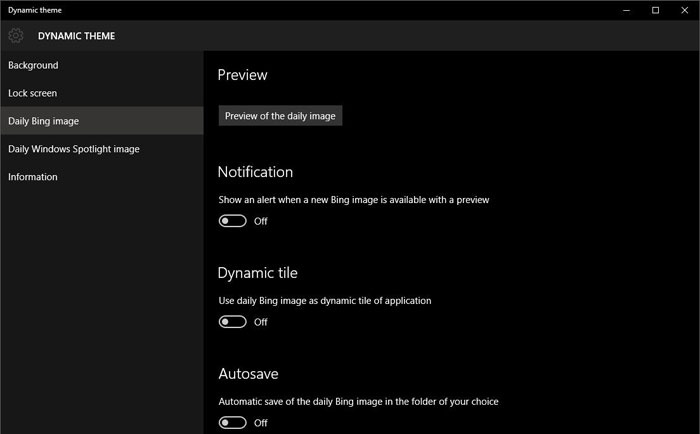Turn on the Dynamic tile toggle
700x434 pixels.
click(x=233, y=322)
